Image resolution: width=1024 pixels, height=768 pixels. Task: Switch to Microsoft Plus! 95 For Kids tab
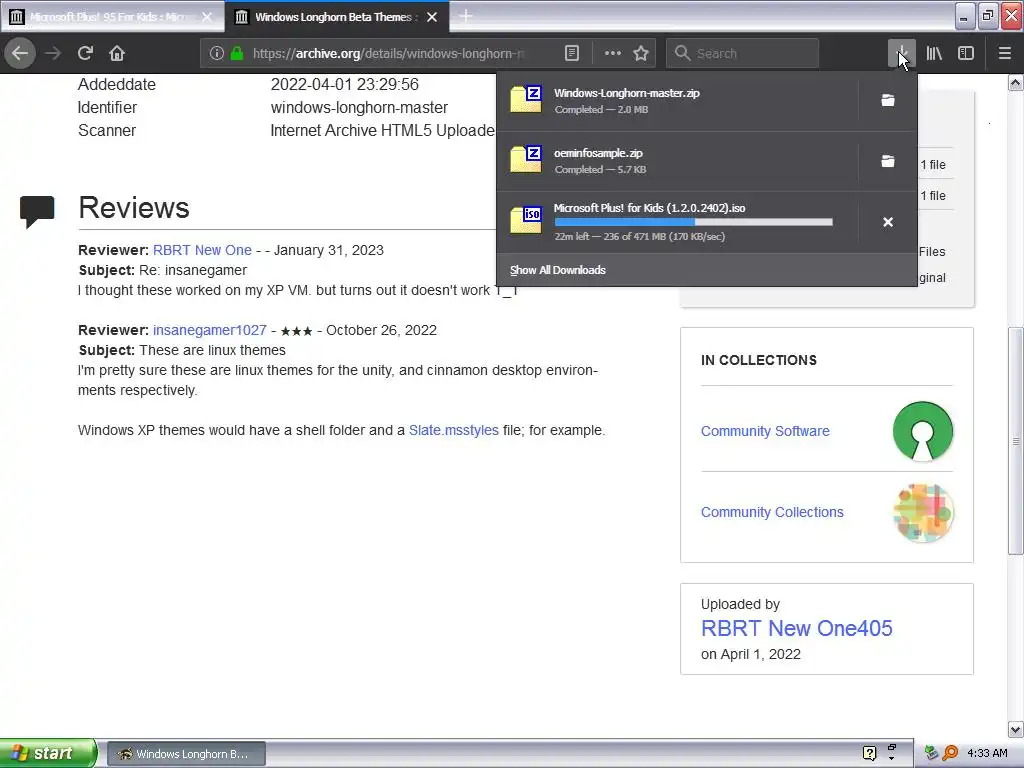tap(112, 17)
